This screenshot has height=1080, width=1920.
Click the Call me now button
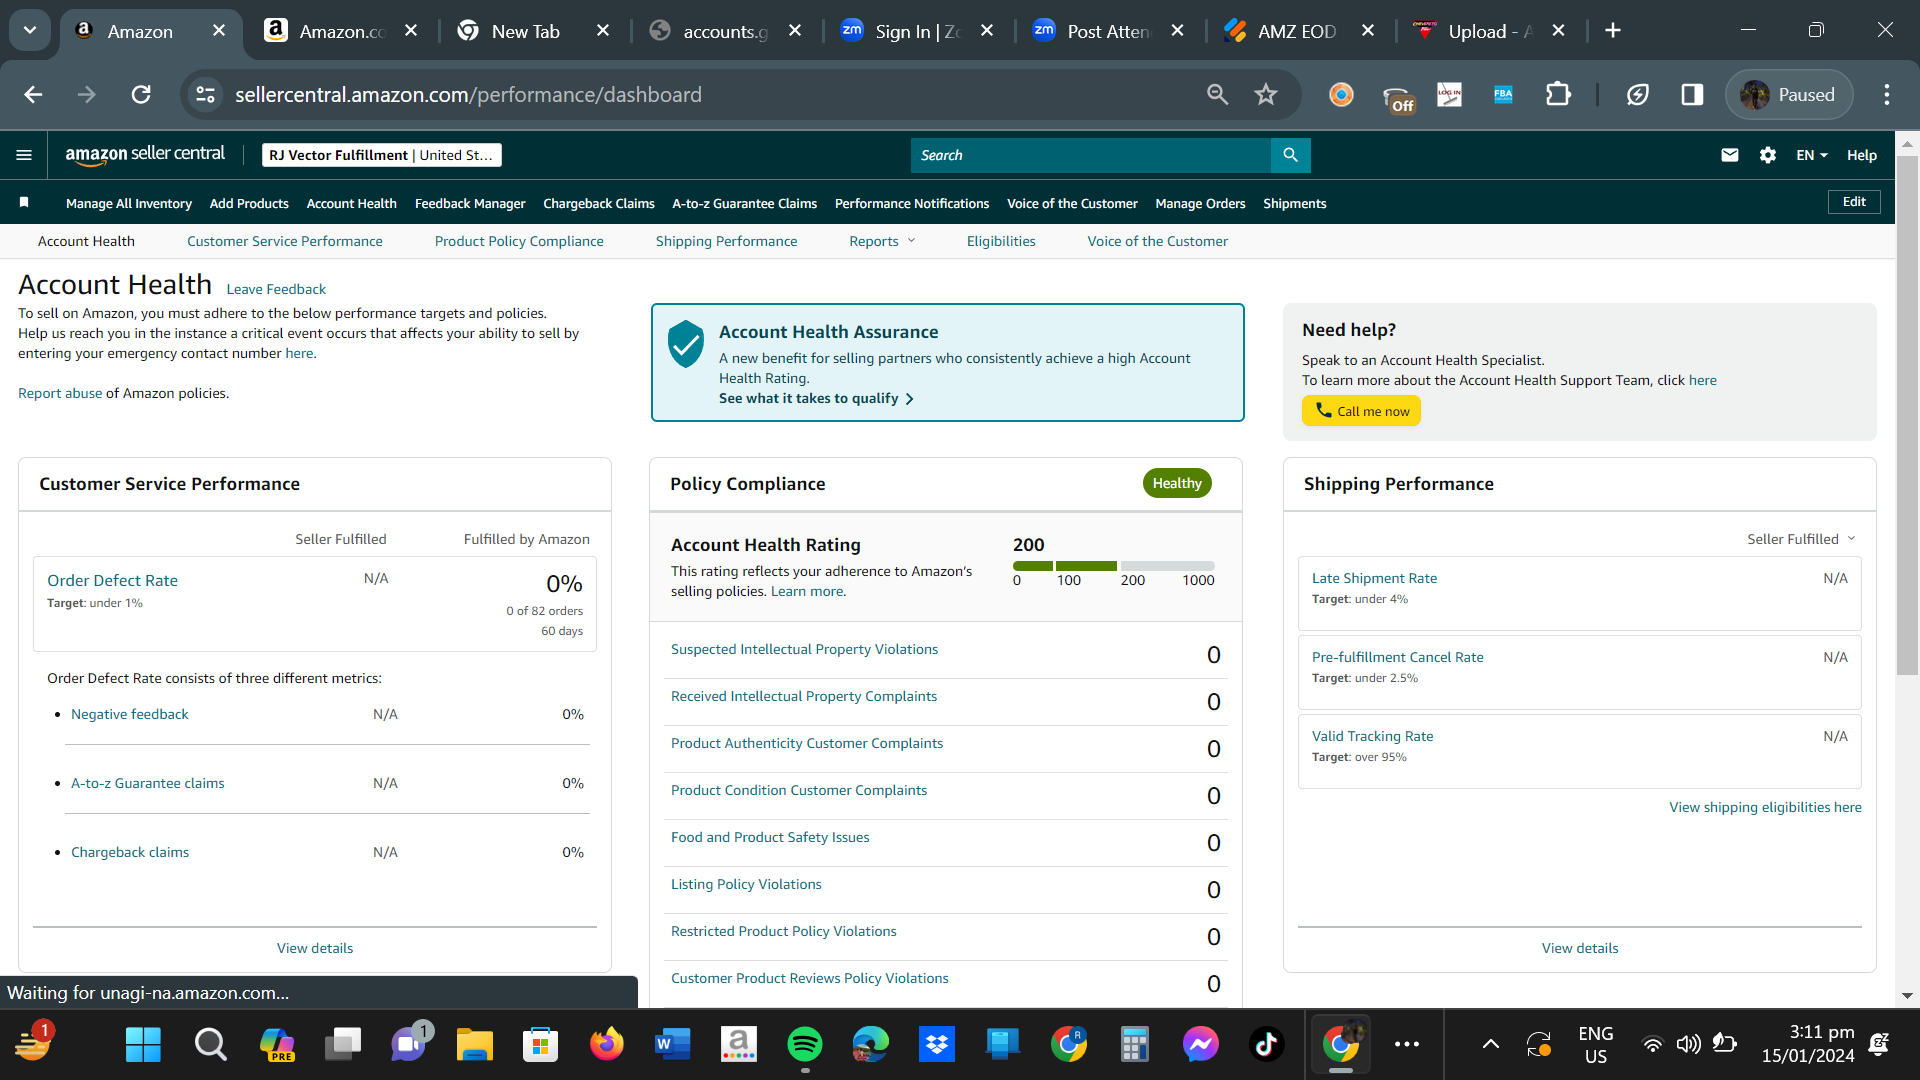[1361, 411]
